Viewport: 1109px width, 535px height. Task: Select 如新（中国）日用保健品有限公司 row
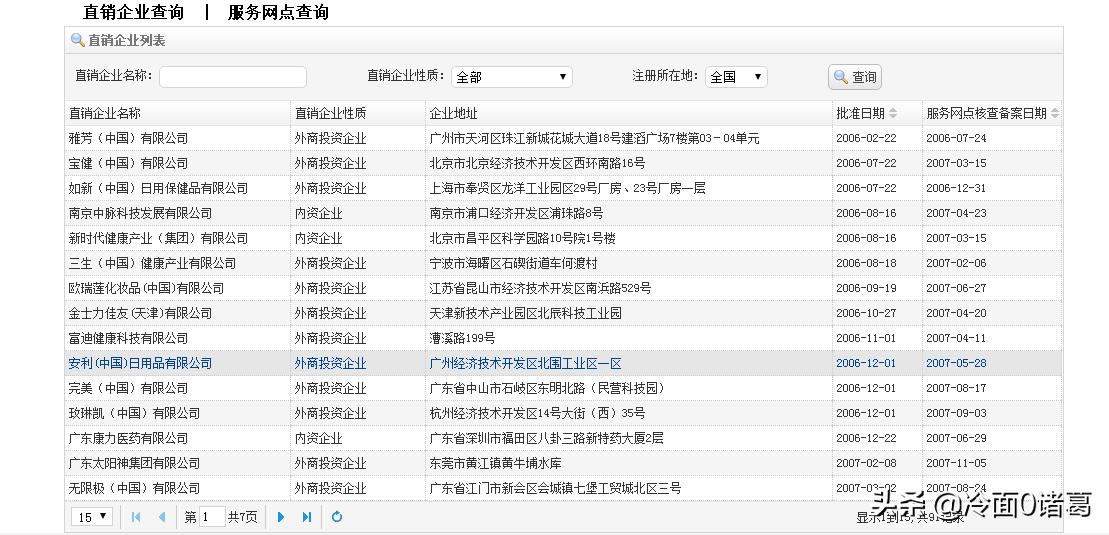[563, 188]
